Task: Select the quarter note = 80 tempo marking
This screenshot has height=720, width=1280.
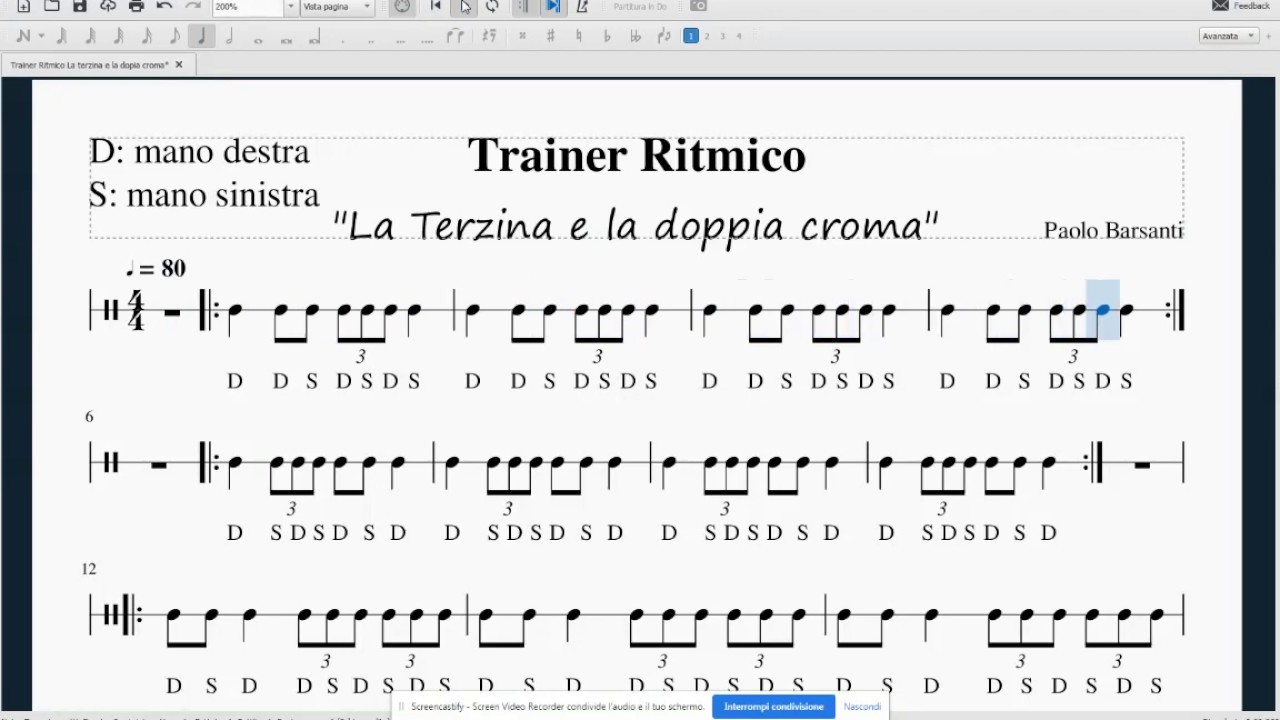Action: click(x=155, y=268)
